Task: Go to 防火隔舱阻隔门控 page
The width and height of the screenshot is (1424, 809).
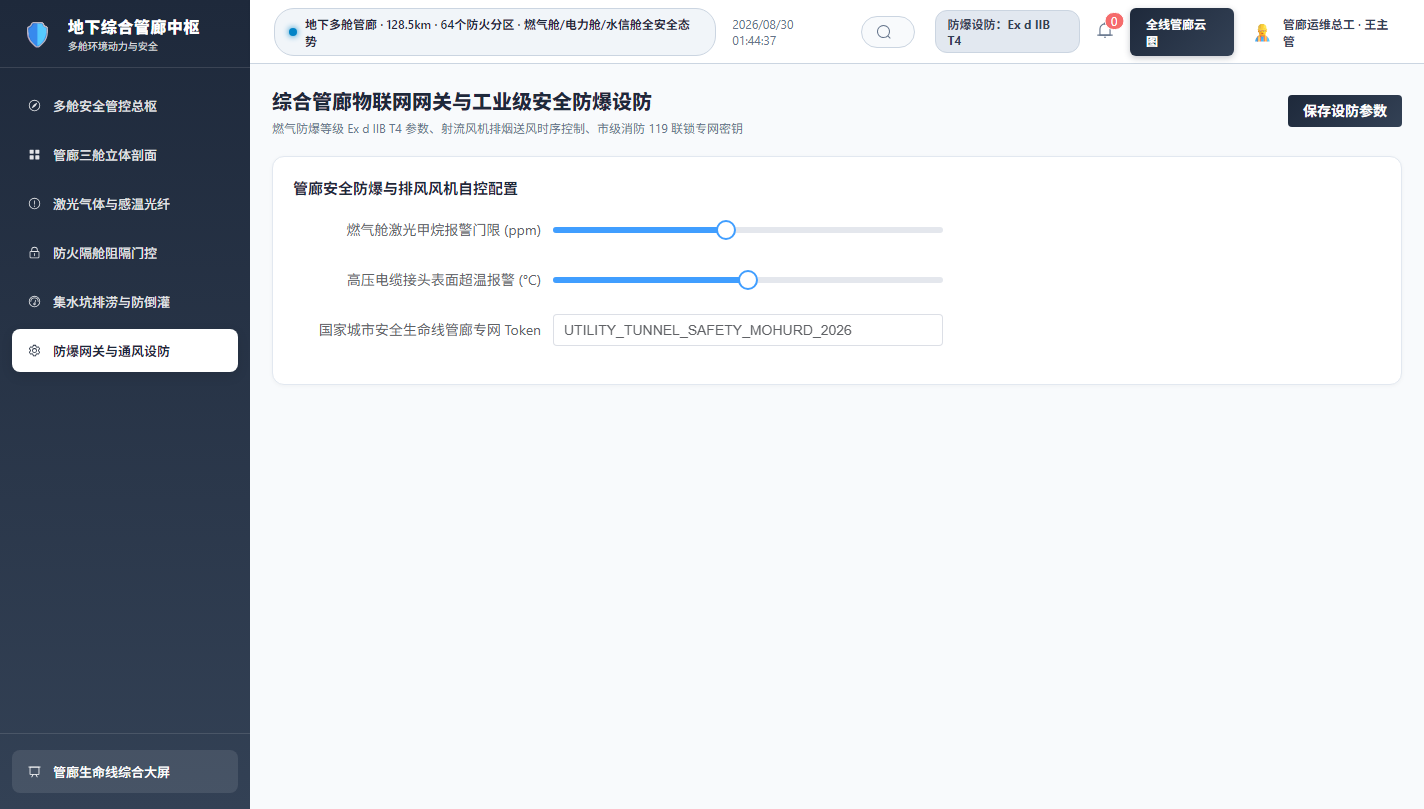Action: 125,253
